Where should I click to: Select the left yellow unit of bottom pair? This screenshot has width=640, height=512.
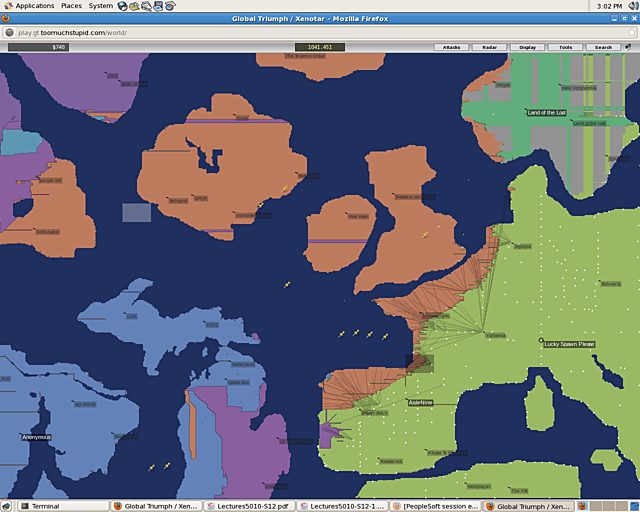[151, 467]
